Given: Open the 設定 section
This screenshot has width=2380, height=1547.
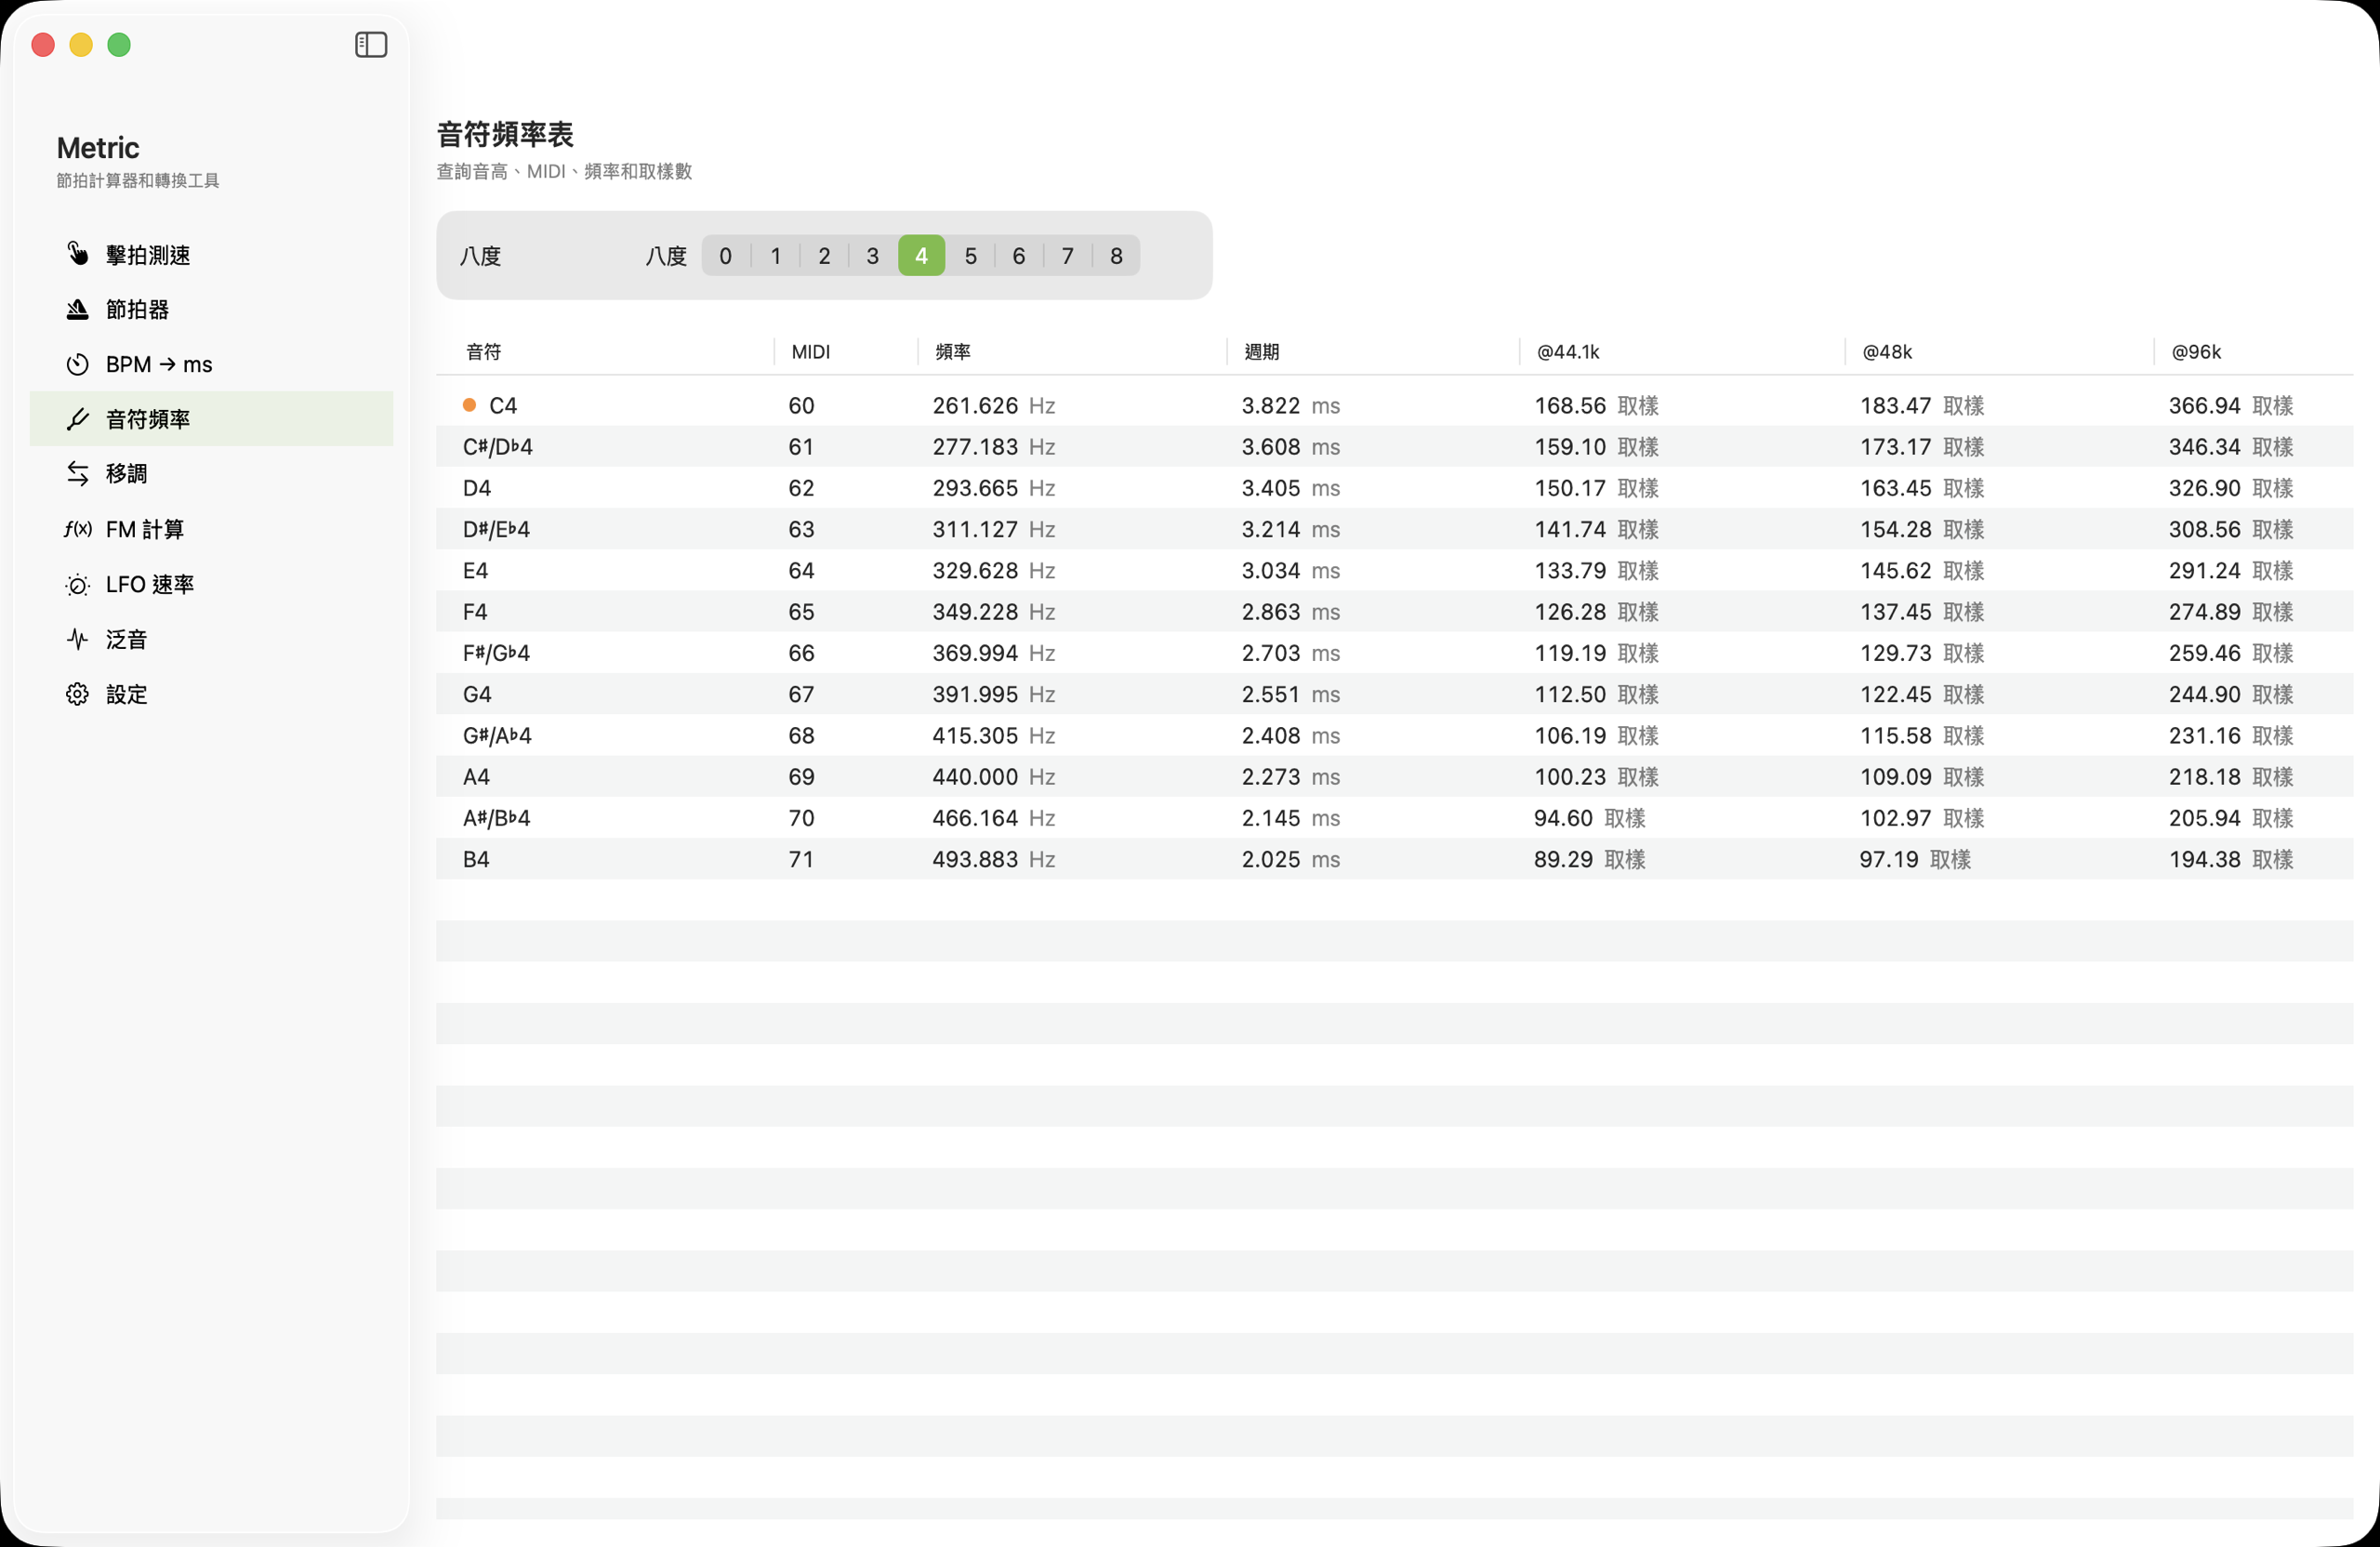Looking at the screenshot, I should pos(211,694).
